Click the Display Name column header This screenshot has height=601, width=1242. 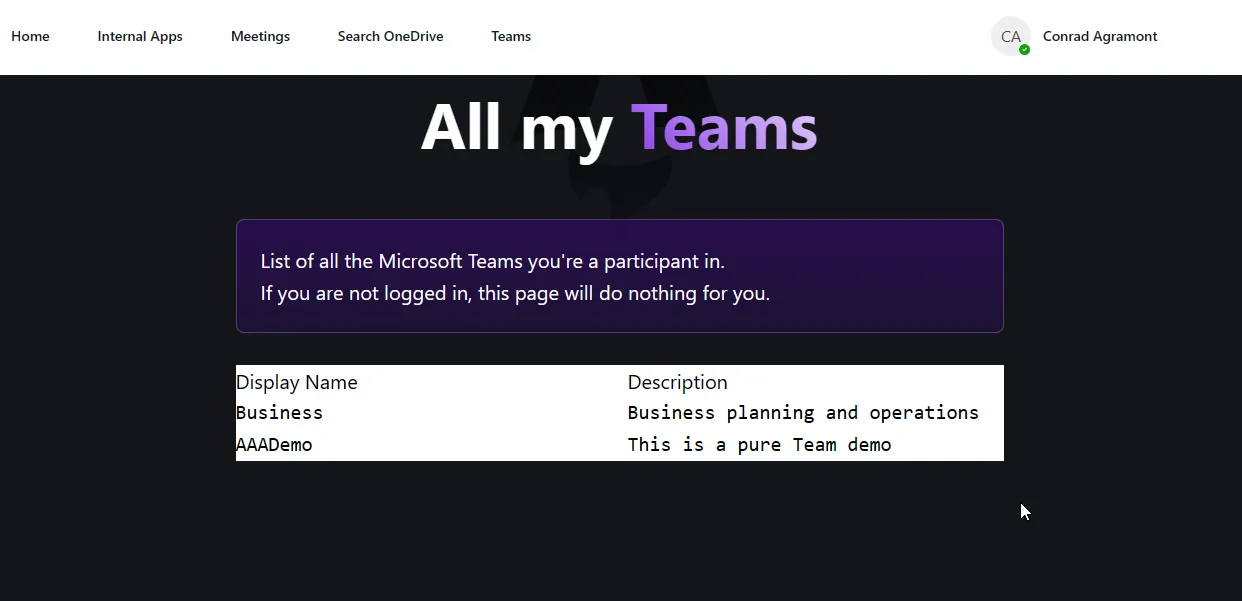[x=296, y=382]
